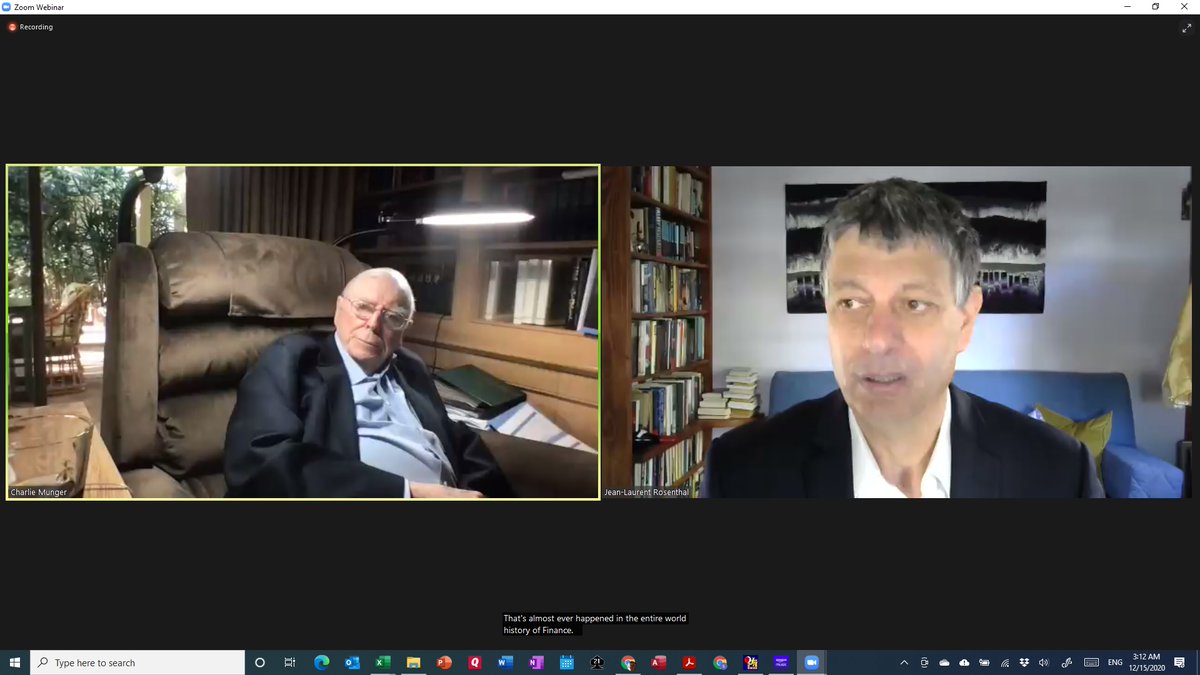Open Word from the taskbar

[x=505, y=662]
